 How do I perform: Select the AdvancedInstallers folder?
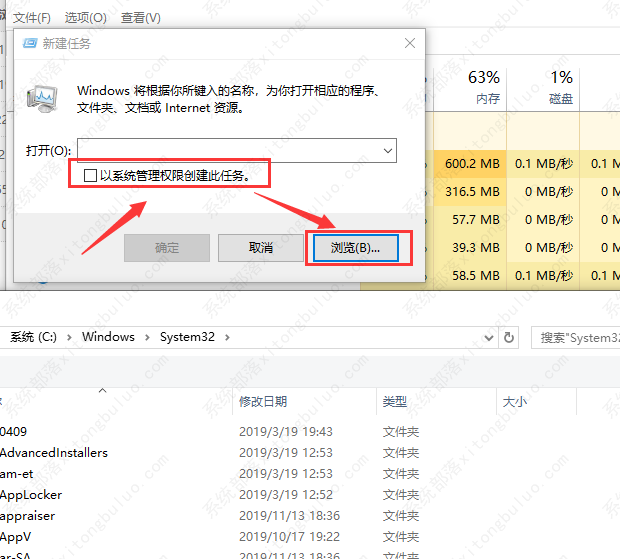pos(54,453)
